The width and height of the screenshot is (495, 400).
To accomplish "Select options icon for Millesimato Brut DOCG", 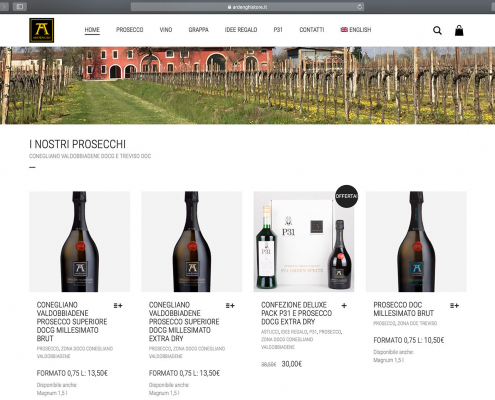I will pos(118,305).
